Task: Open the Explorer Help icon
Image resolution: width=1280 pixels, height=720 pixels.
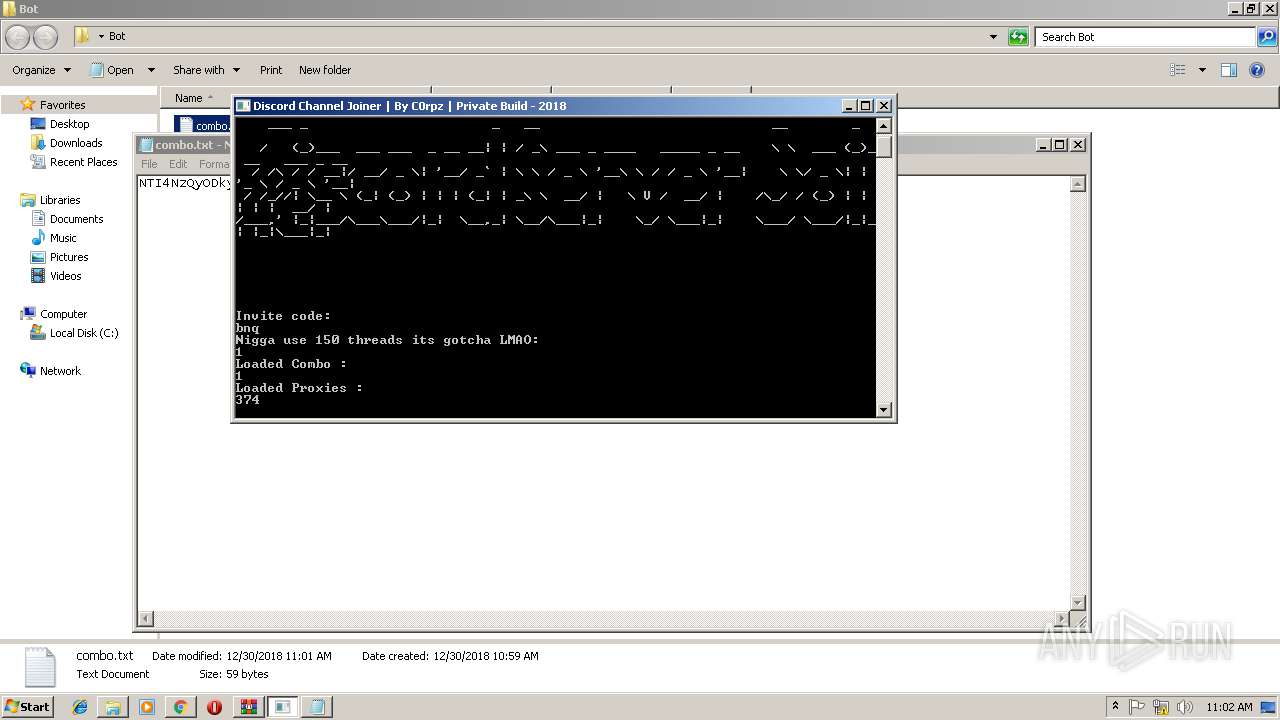Action: [x=1257, y=70]
